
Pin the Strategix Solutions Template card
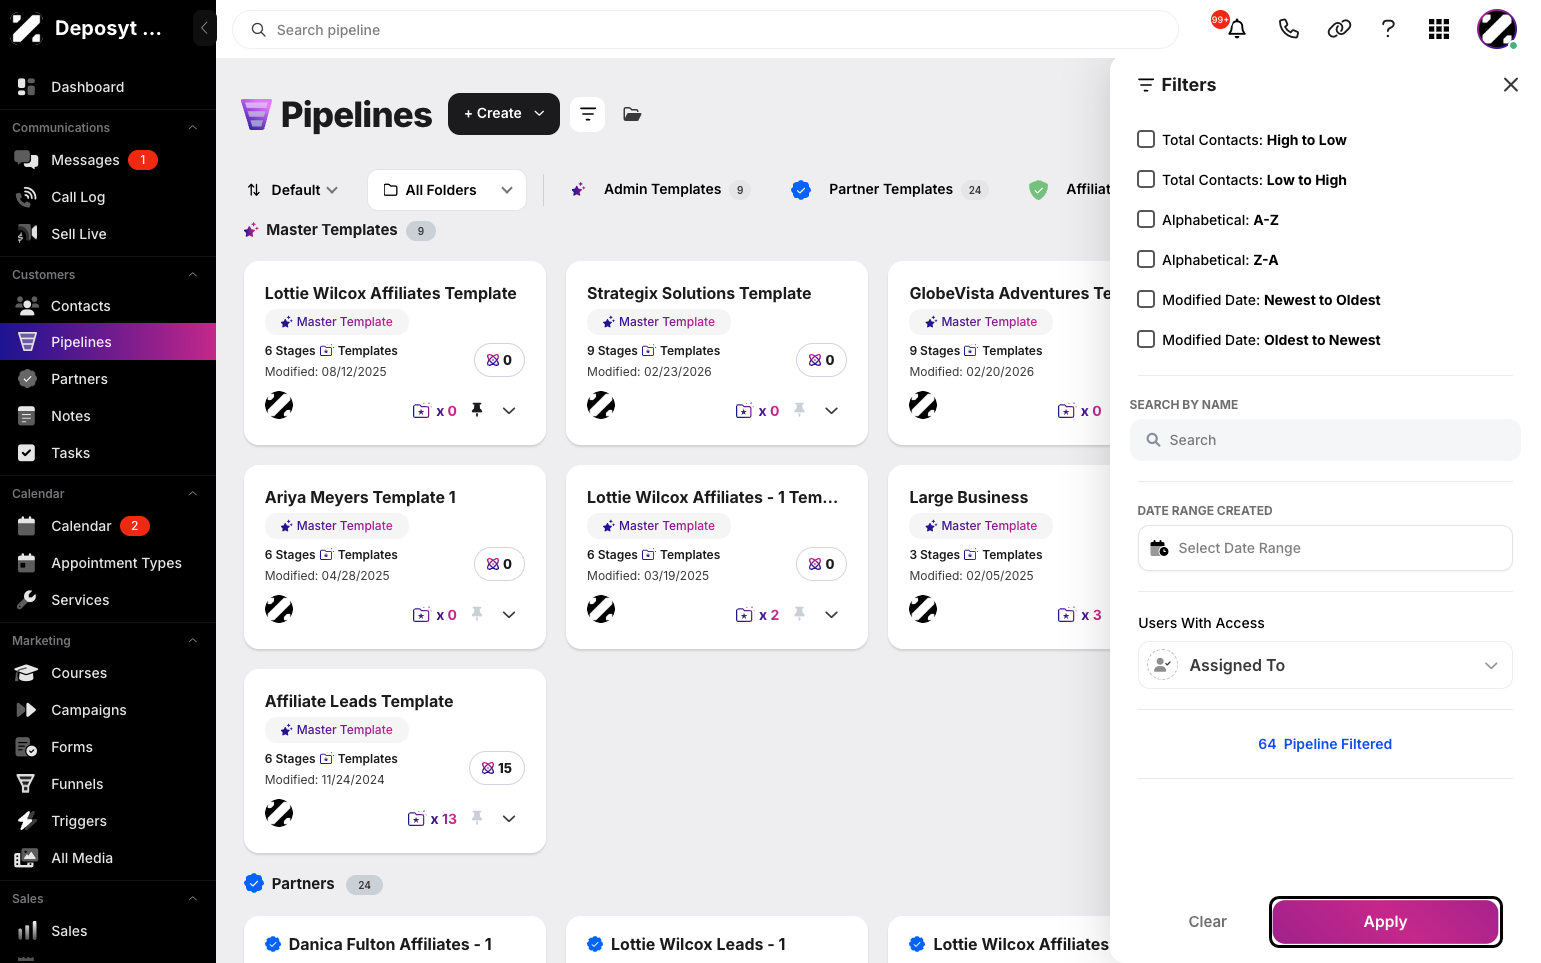pos(799,410)
